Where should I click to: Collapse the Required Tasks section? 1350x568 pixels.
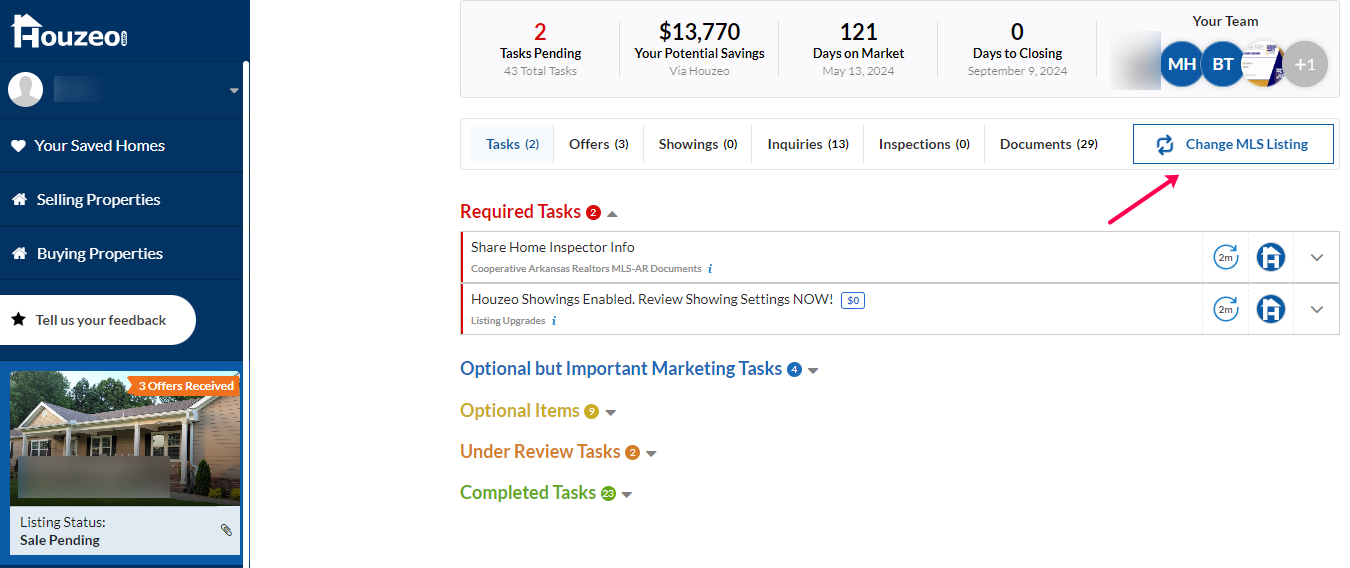(x=612, y=213)
